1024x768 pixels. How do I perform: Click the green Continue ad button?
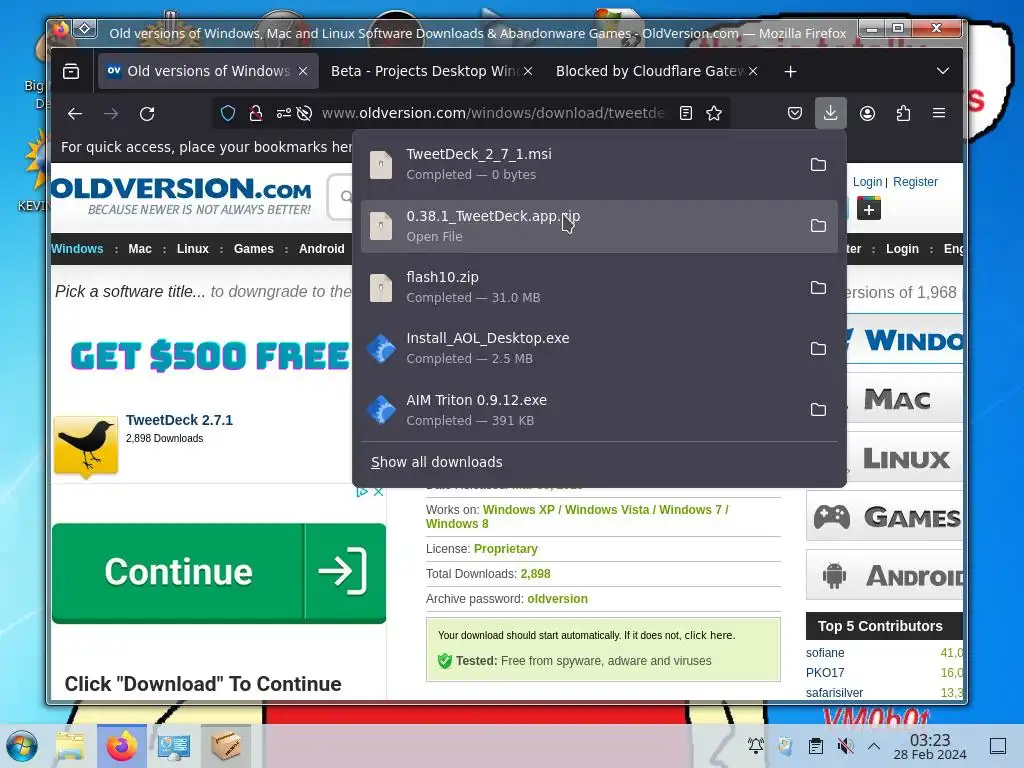(x=219, y=573)
